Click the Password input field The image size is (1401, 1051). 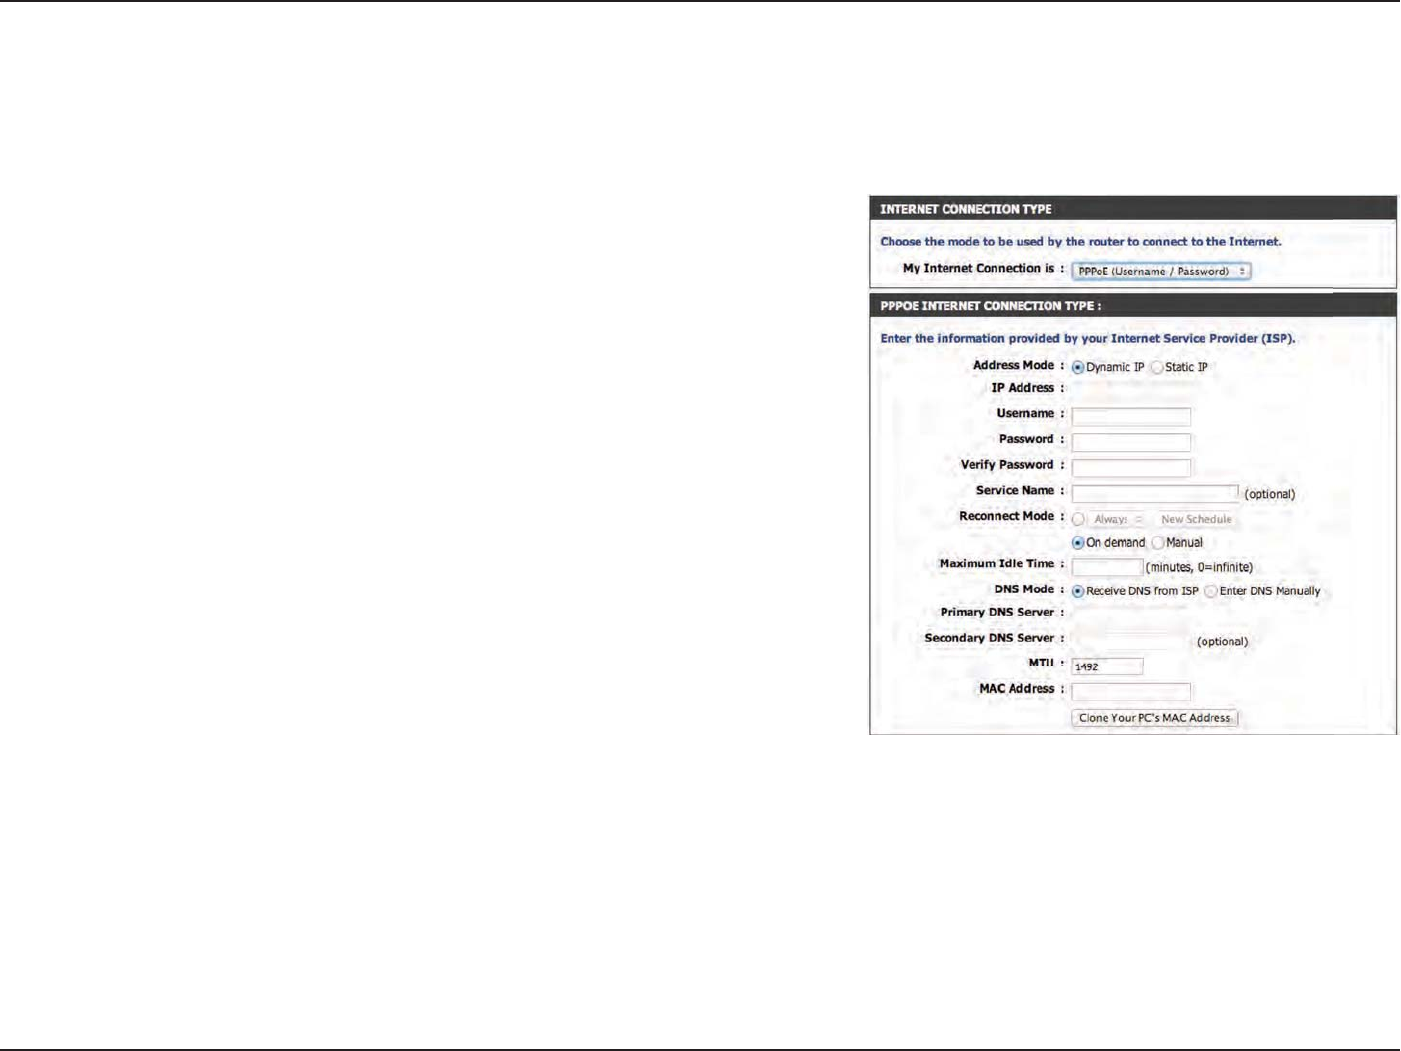[1131, 442]
